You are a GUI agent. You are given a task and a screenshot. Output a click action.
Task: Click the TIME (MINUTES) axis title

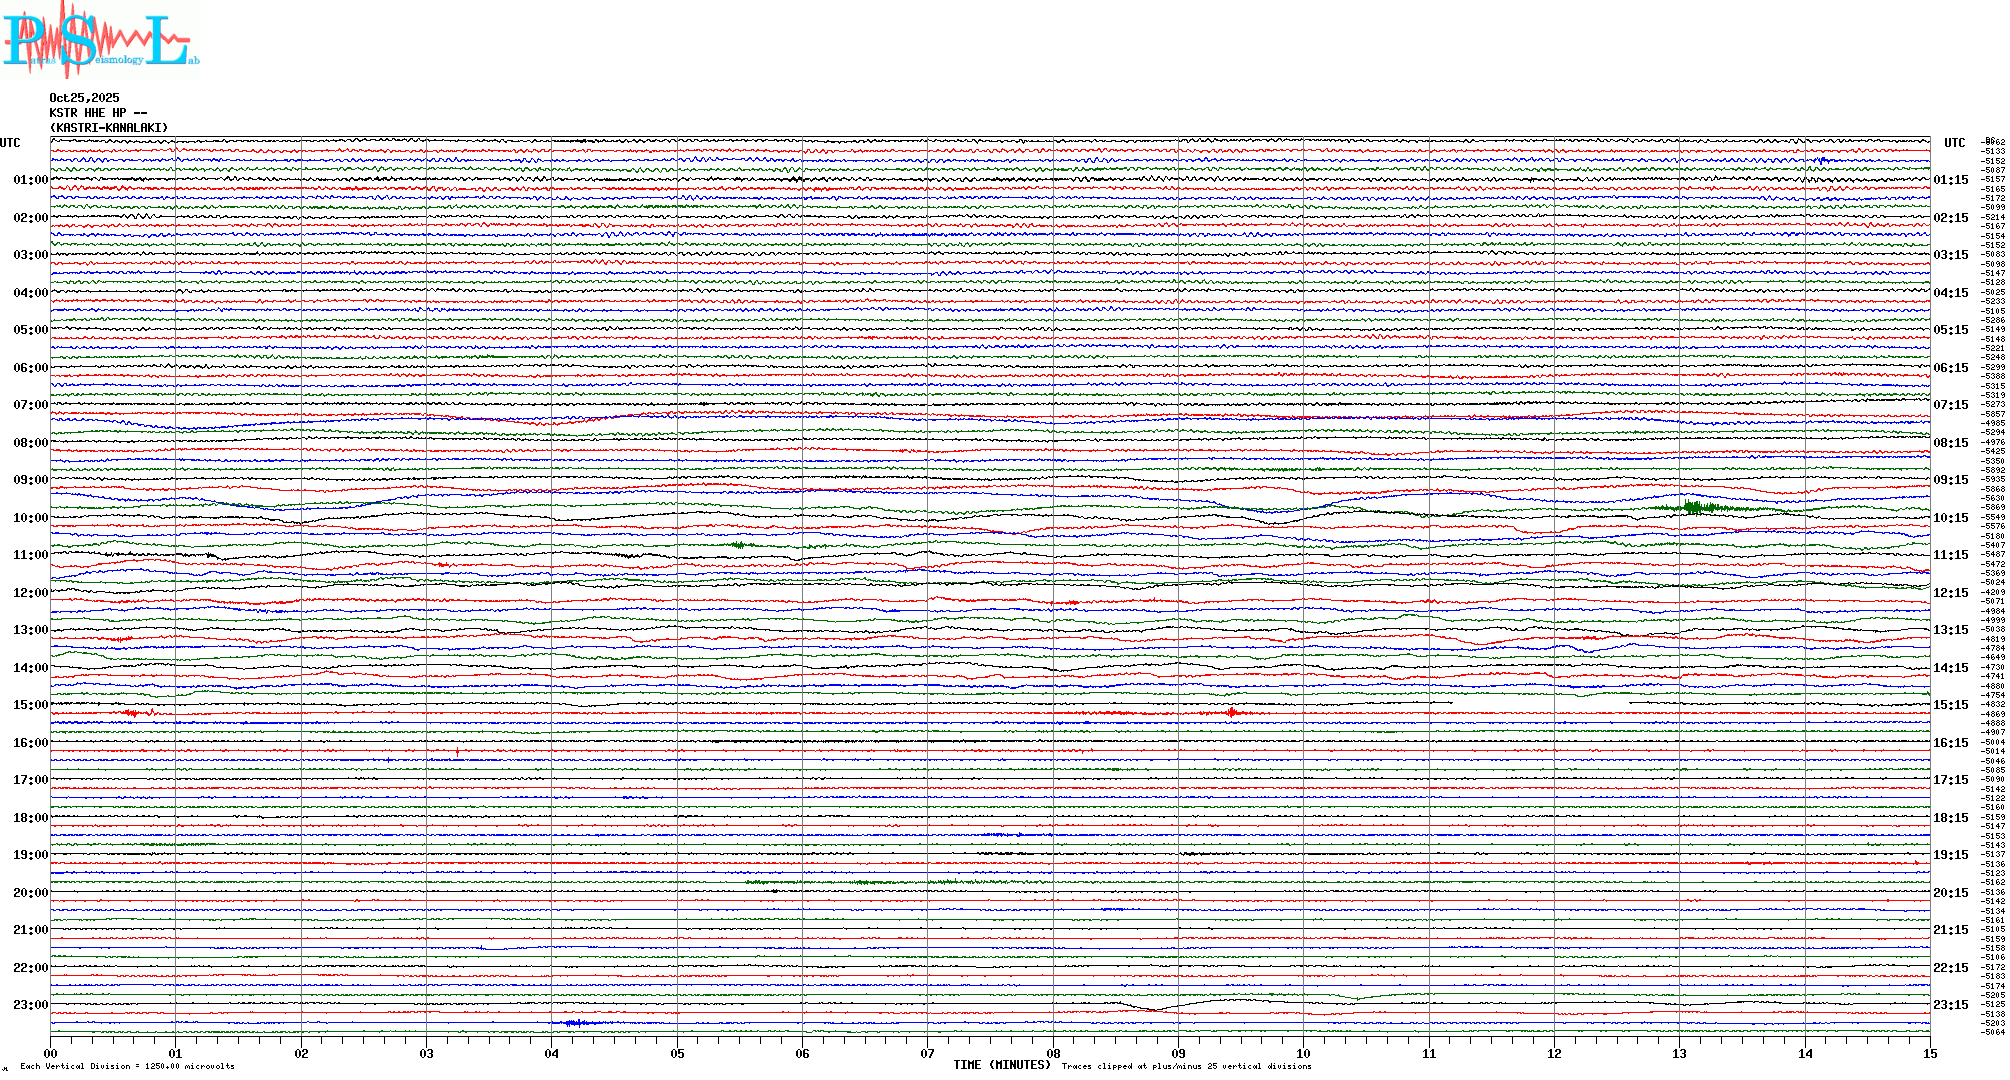1001,1065
